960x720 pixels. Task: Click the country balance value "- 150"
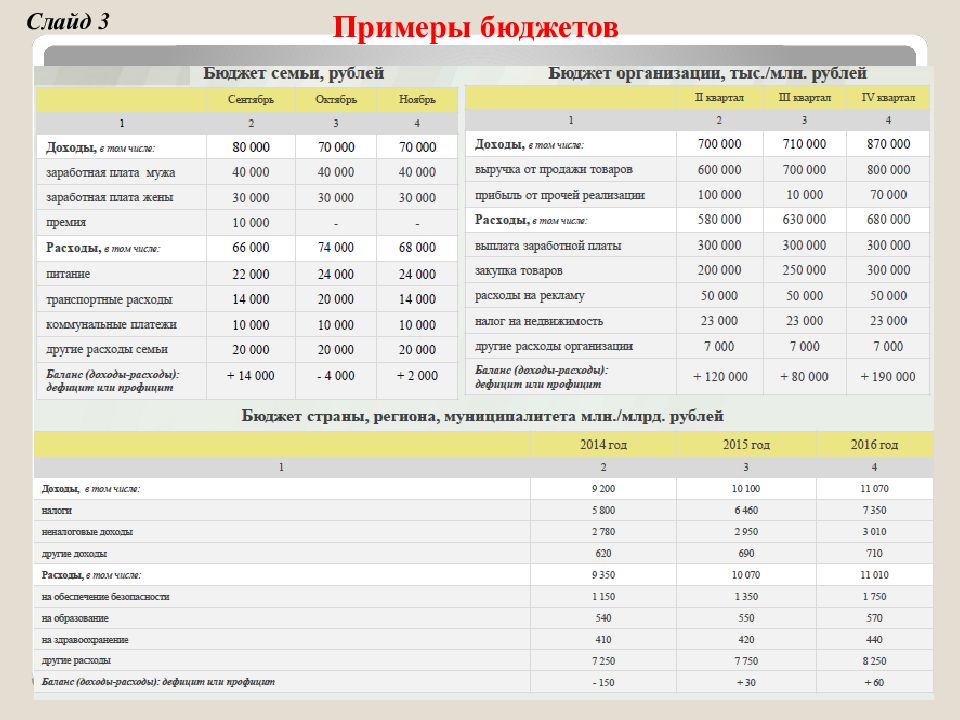(603, 683)
